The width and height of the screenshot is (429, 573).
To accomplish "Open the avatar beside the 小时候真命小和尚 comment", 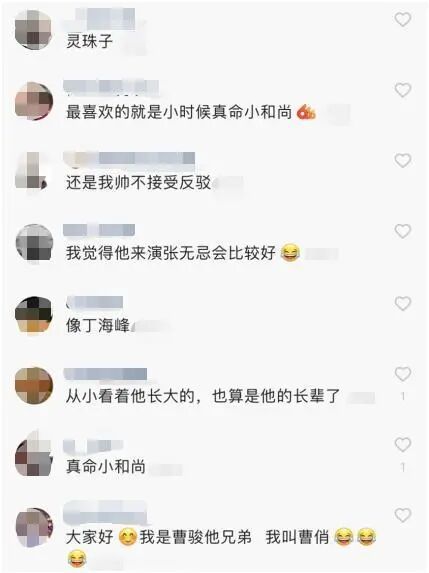I will click(34, 101).
